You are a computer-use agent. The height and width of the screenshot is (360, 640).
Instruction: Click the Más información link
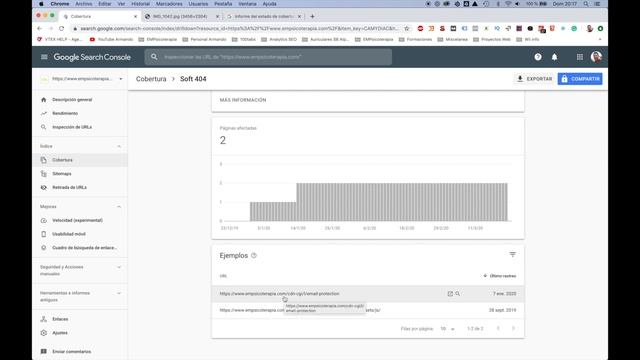click(243, 100)
